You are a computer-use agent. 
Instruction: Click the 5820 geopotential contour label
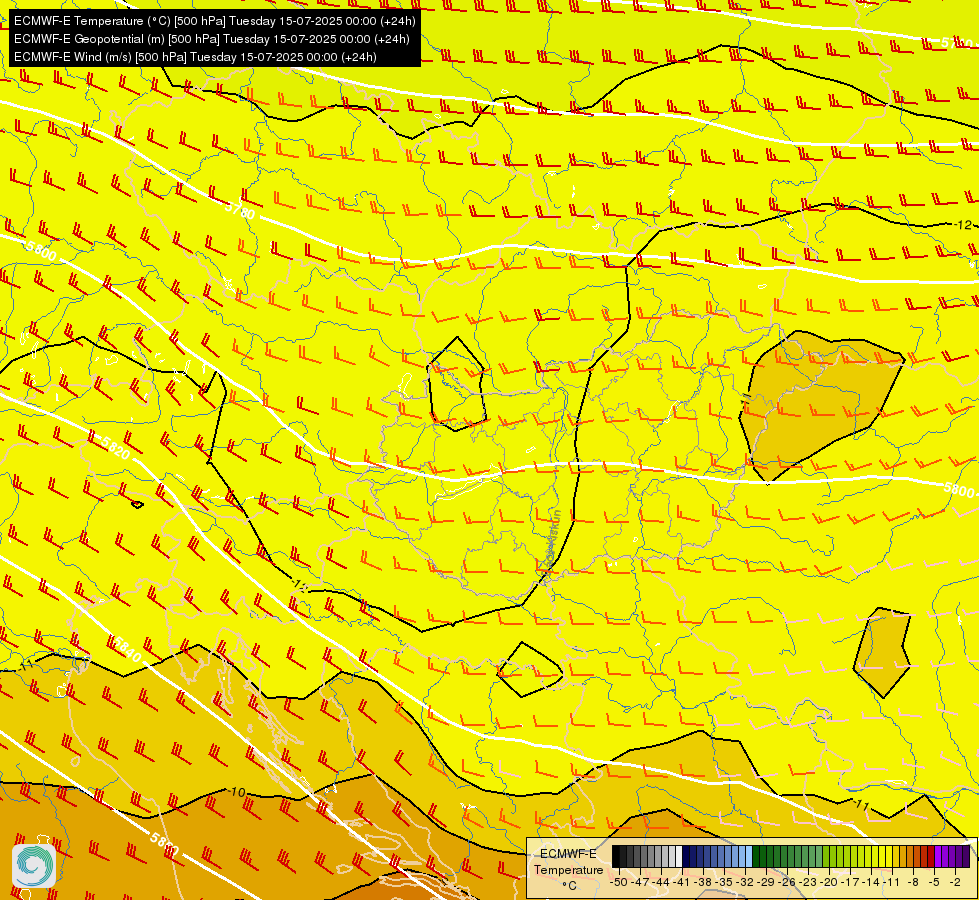(x=116, y=447)
